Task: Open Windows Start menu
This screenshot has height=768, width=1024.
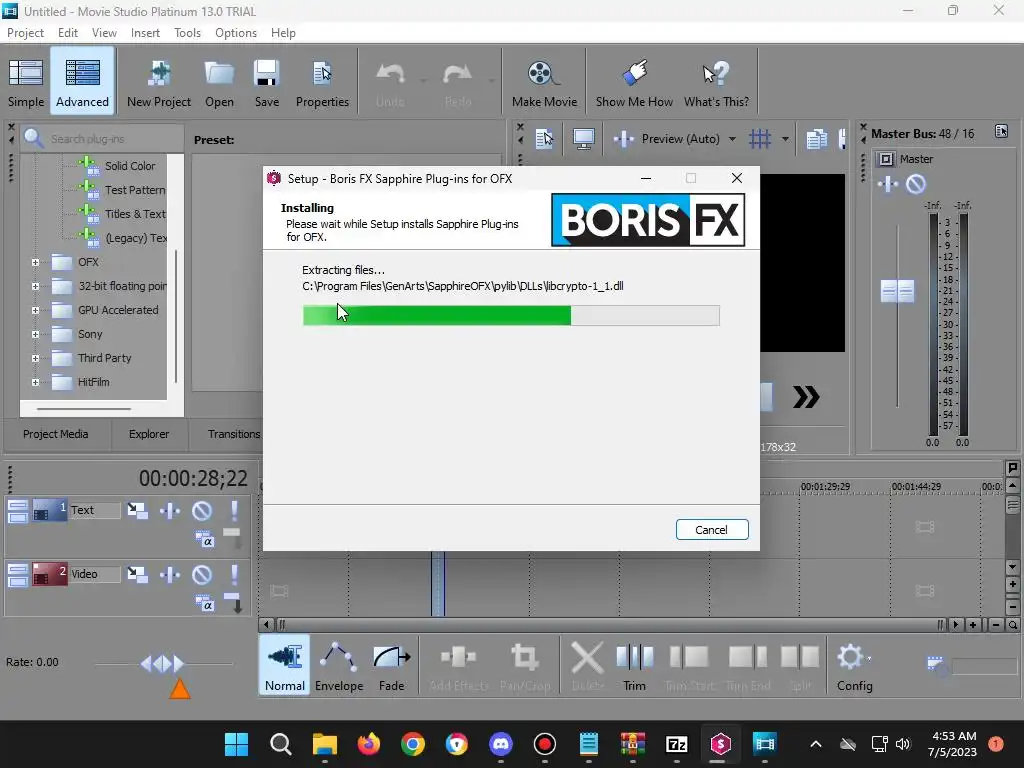Action: 236,744
